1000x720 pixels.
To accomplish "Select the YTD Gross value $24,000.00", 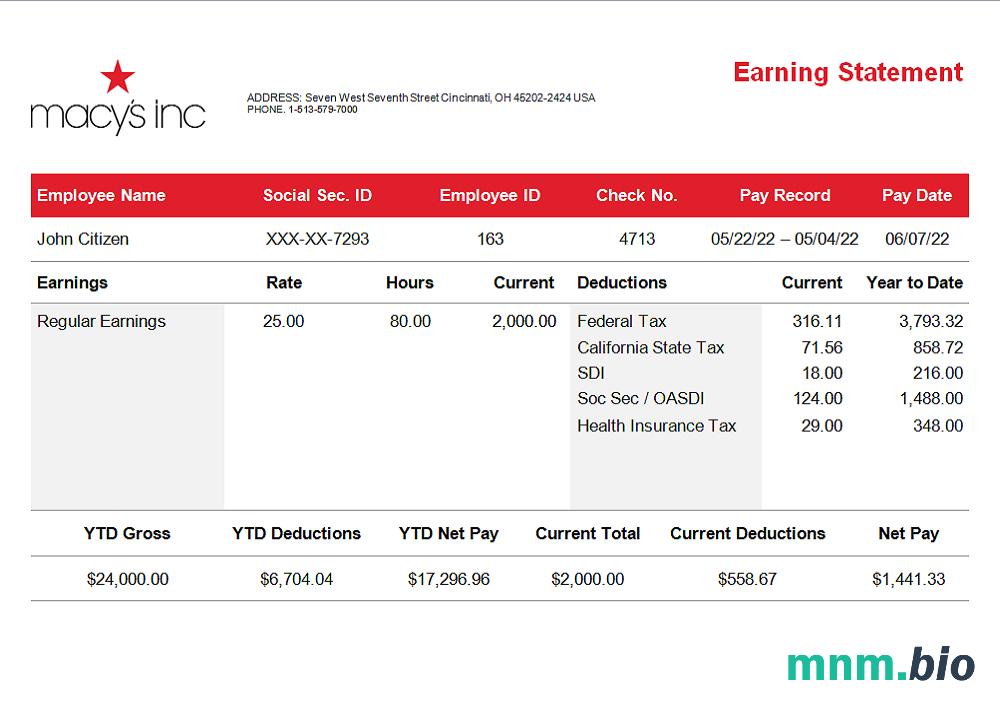I will tap(127, 579).
